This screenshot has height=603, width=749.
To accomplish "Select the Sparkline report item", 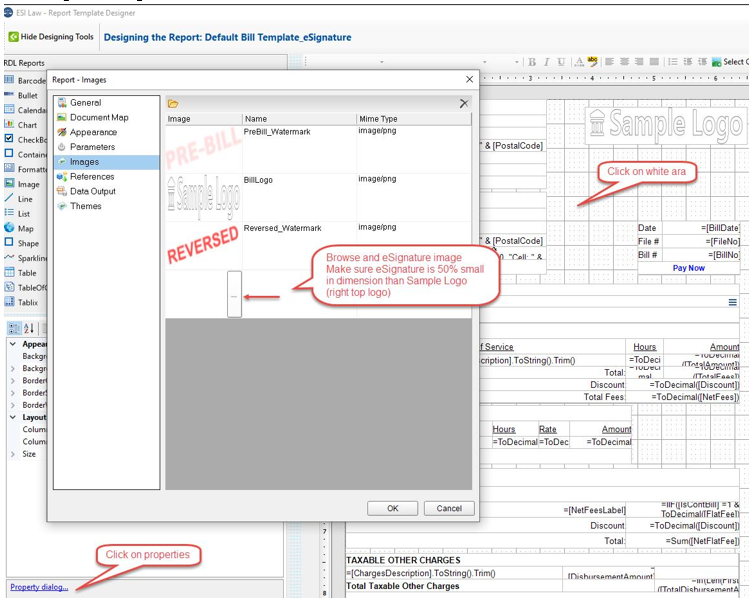I will coord(25,258).
